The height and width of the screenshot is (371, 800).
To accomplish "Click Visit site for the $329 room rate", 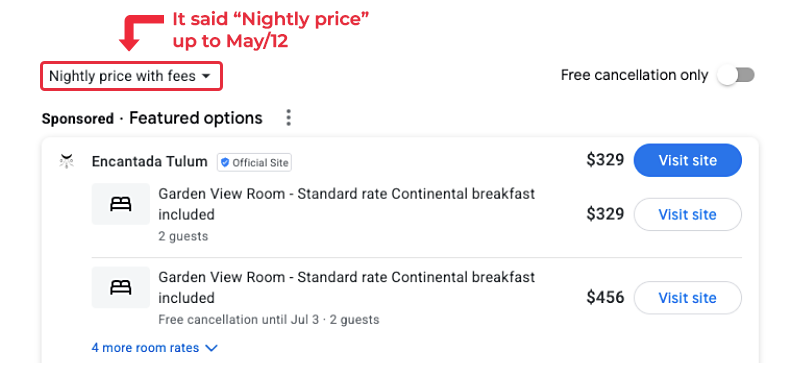I will pos(687,214).
